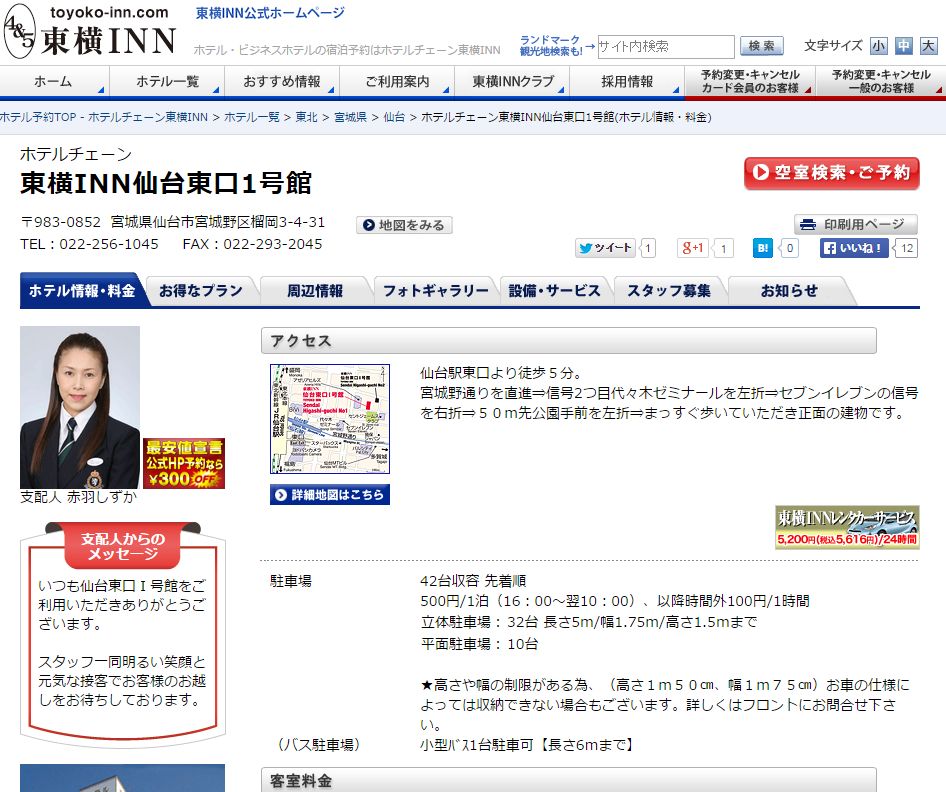Click the 東横INN仙台東口1号館 heading
This screenshot has width=946, height=792.
[x=166, y=183]
